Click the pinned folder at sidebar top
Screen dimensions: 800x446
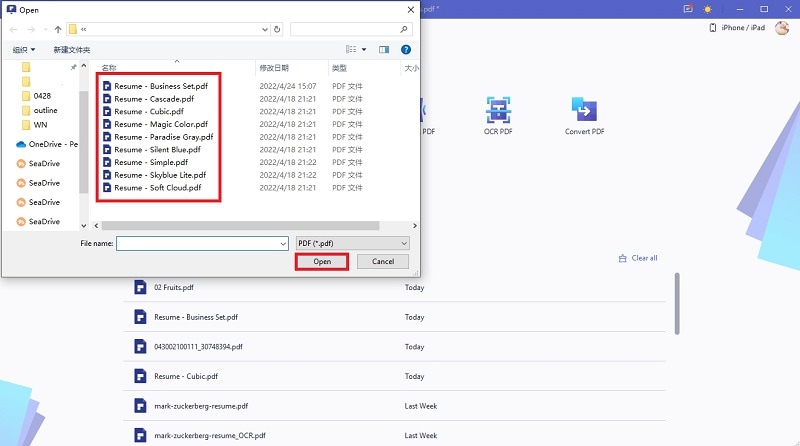point(27,67)
